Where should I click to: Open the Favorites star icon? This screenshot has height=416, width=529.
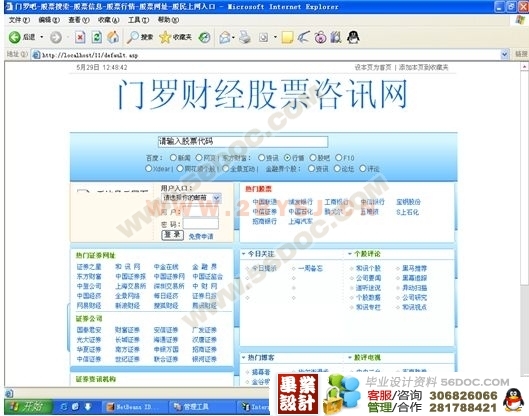pyautogui.click(x=165, y=37)
